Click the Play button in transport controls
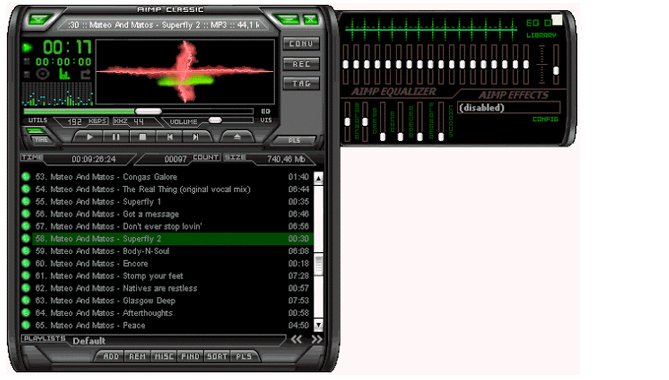 coord(89,137)
